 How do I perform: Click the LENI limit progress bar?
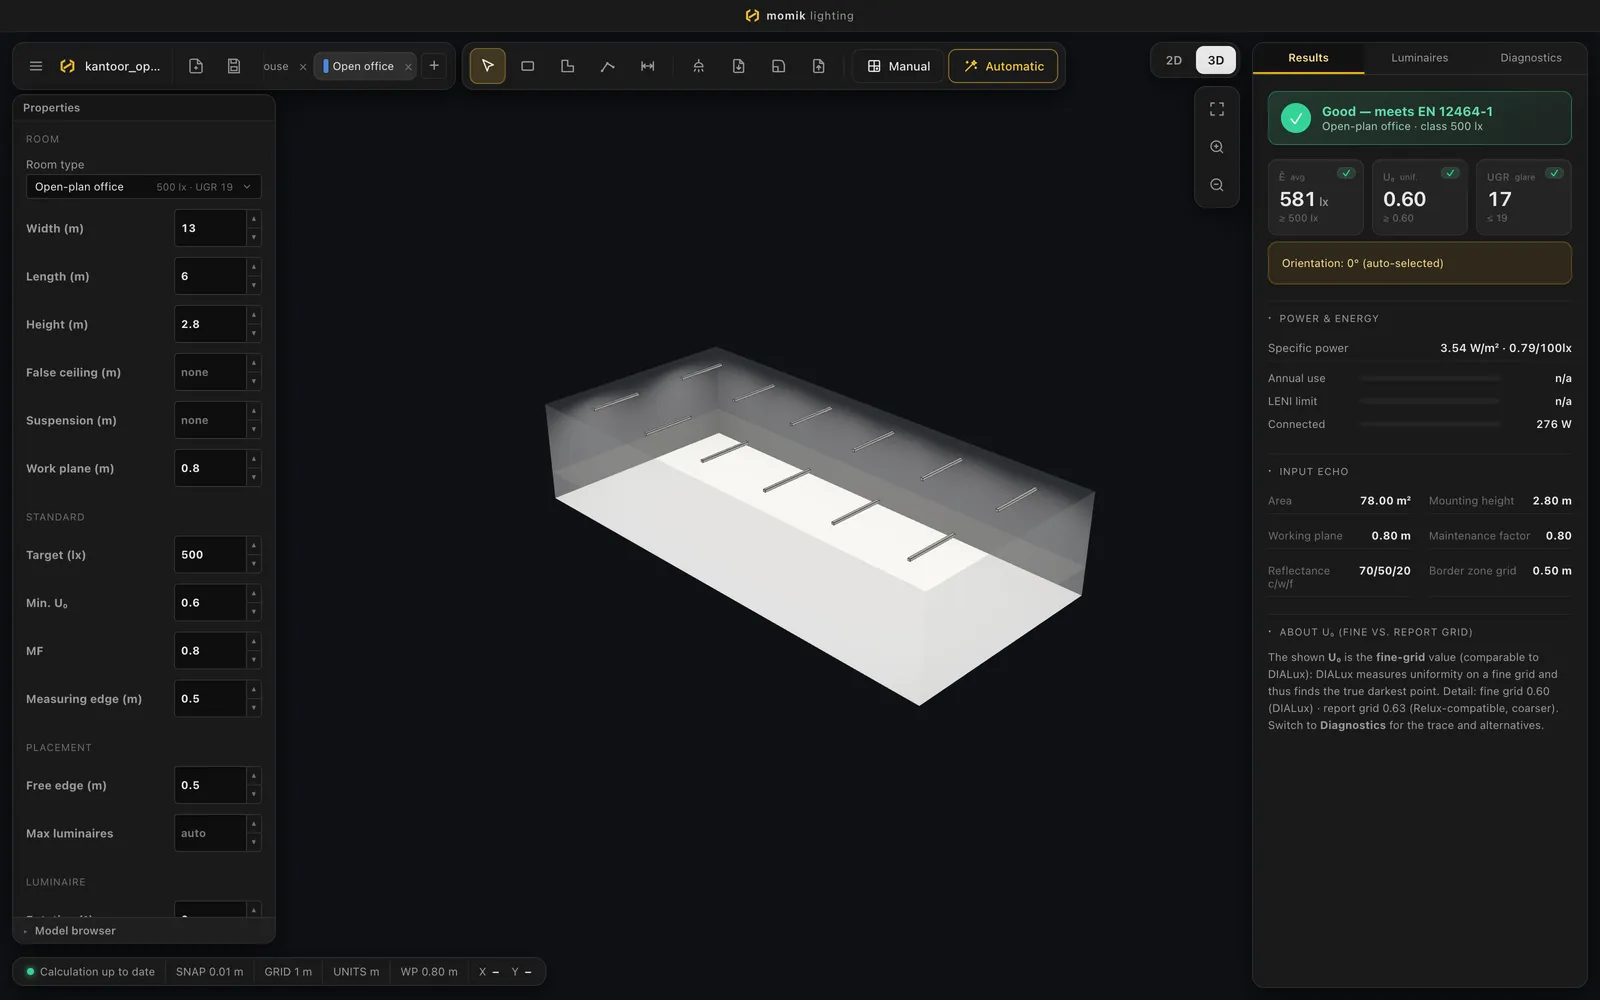(x=1430, y=401)
